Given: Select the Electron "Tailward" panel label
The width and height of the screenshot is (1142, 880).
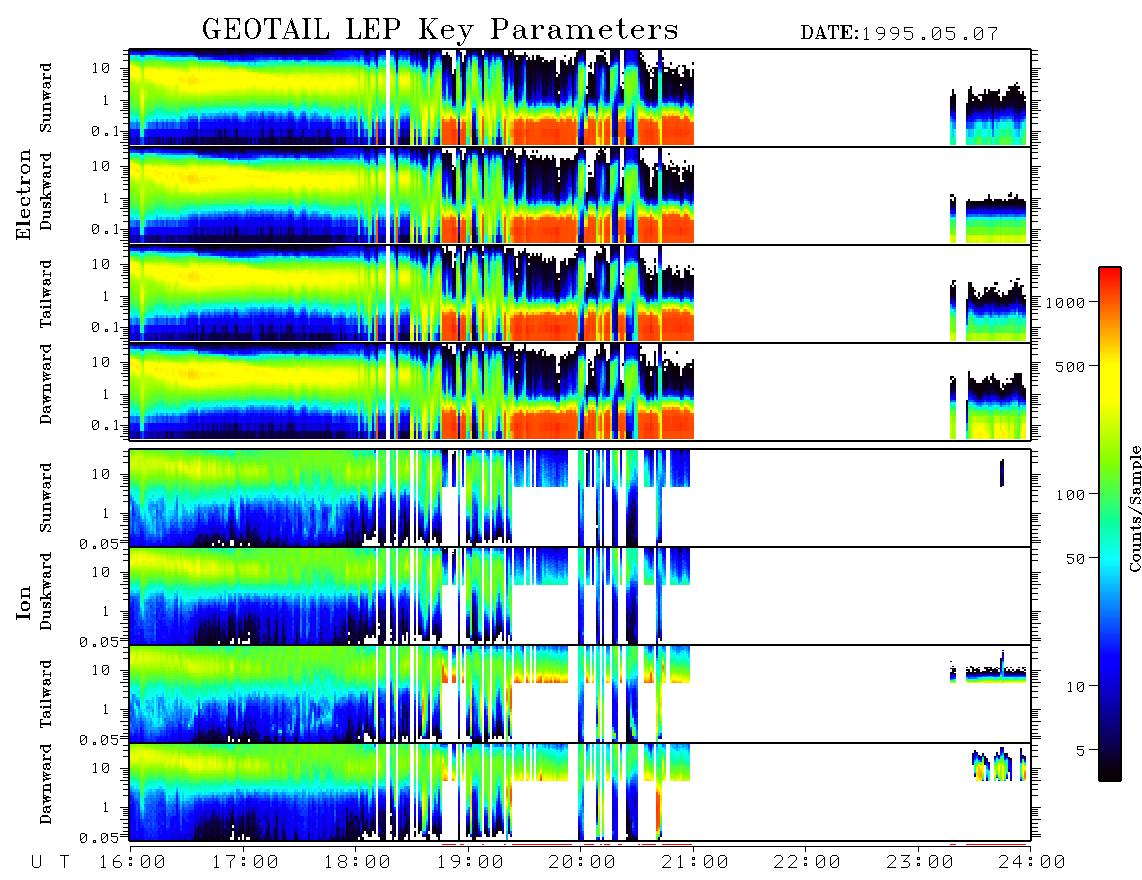Looking at the screenshot, I should tap(46, 294).
